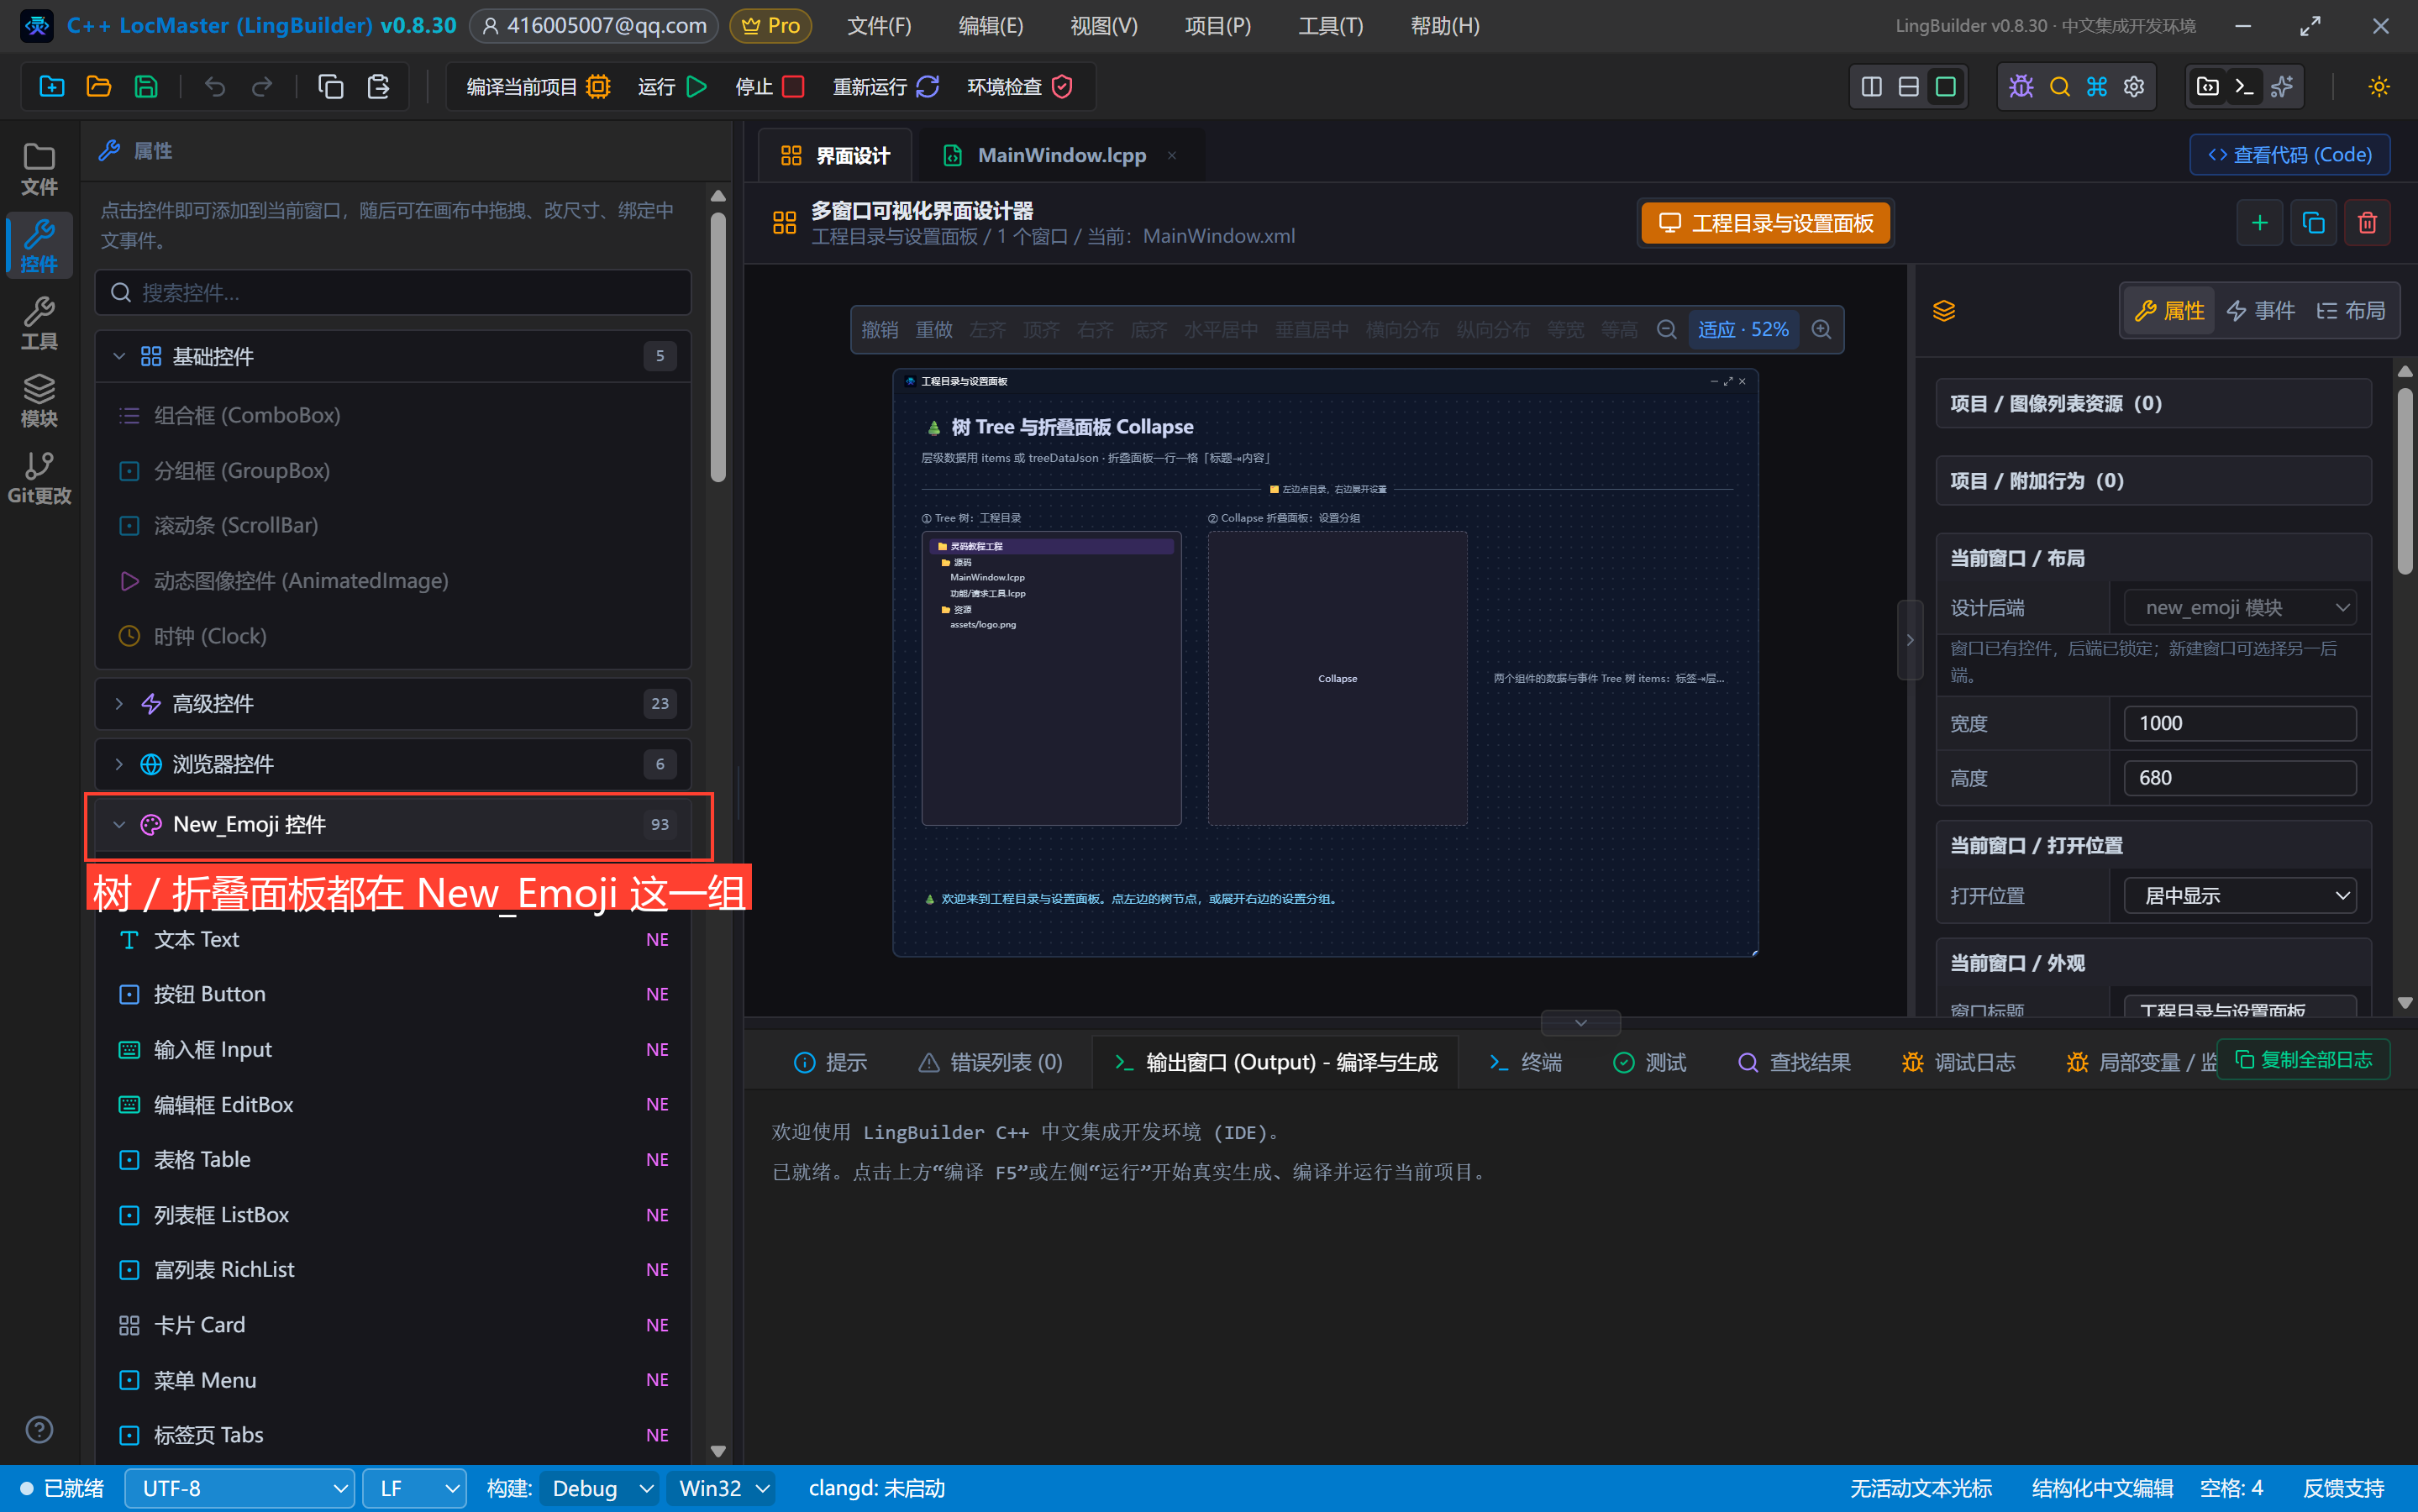The width and height of the screenshot is (2418, 1512).
Task: Open the 设计后端 new_emoji dropdown
Action: (x=2240, y=607)
